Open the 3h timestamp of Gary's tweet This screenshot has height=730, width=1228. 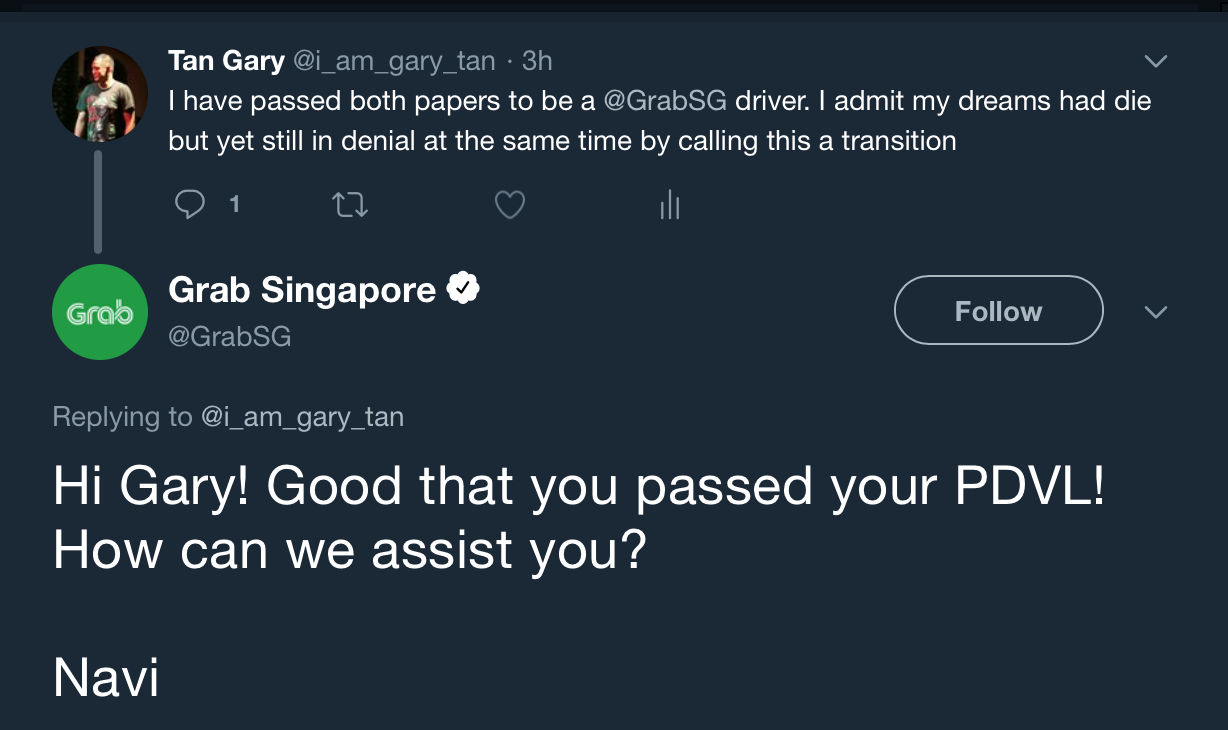(537, 61)
